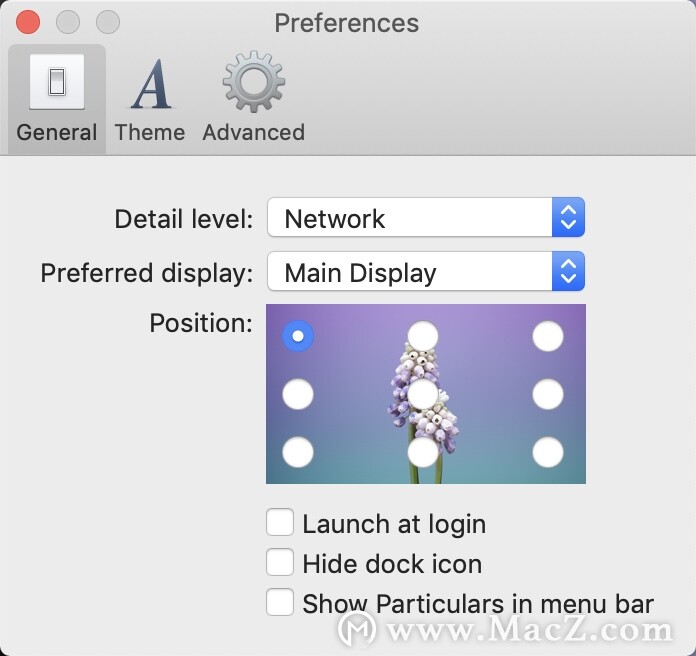Enable Show Particulars in menu bar checkbox

click(x=280, y=602)
